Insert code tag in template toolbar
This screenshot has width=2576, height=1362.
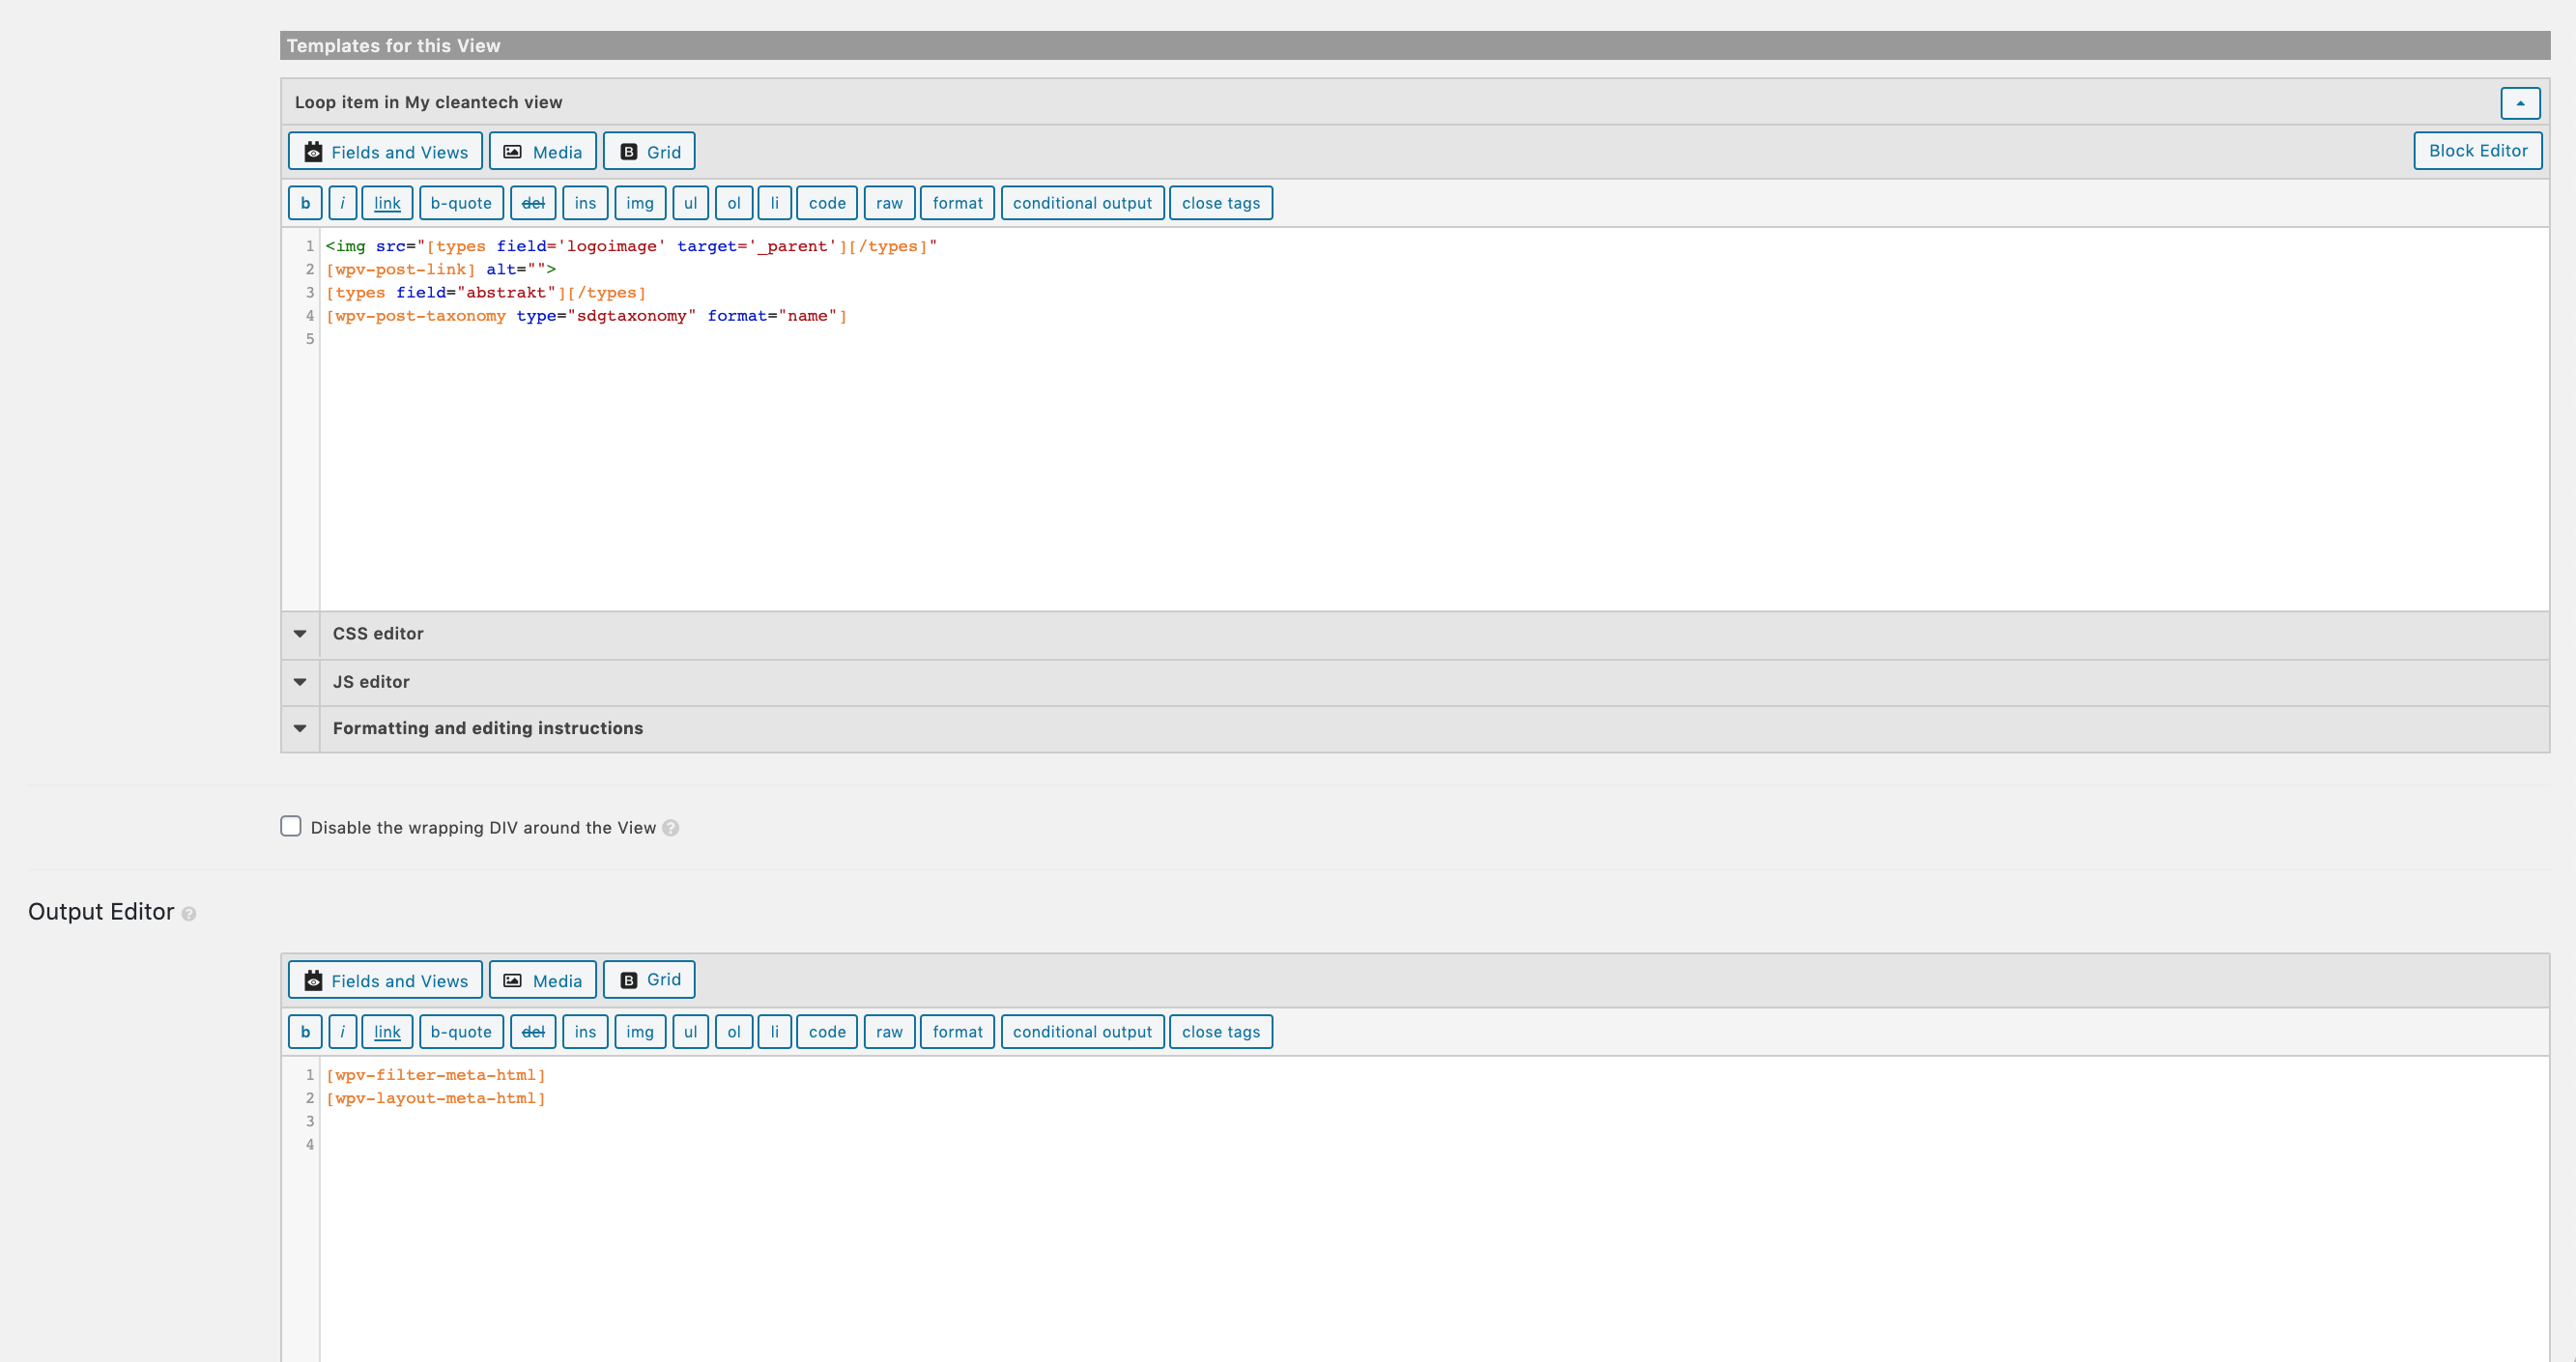pos(827,203)
